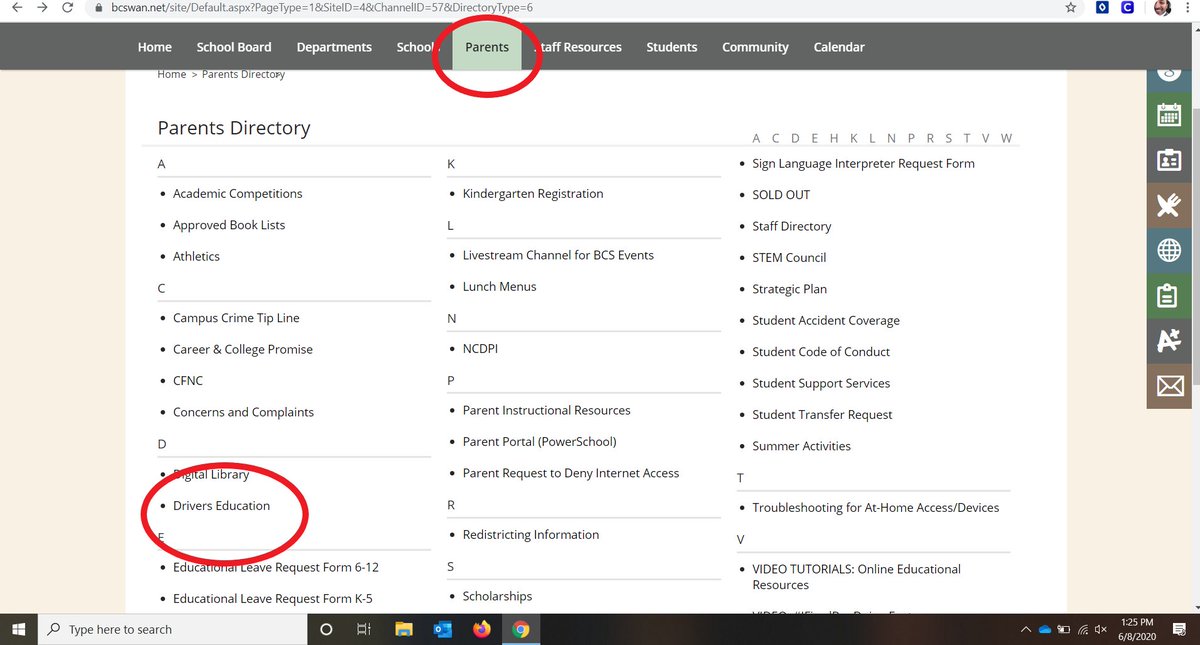Image resolution: width=1200 pixels, height=645 pixels.
Task: Click the Windows taskbar search box
Action: pos(172,629)
